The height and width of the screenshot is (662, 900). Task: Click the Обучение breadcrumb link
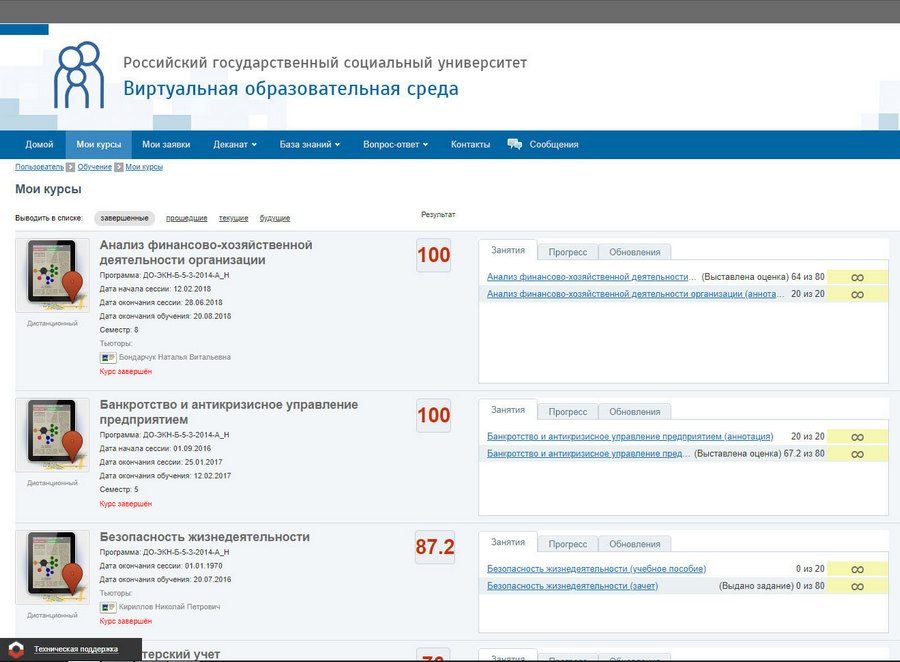click(94, 167)
